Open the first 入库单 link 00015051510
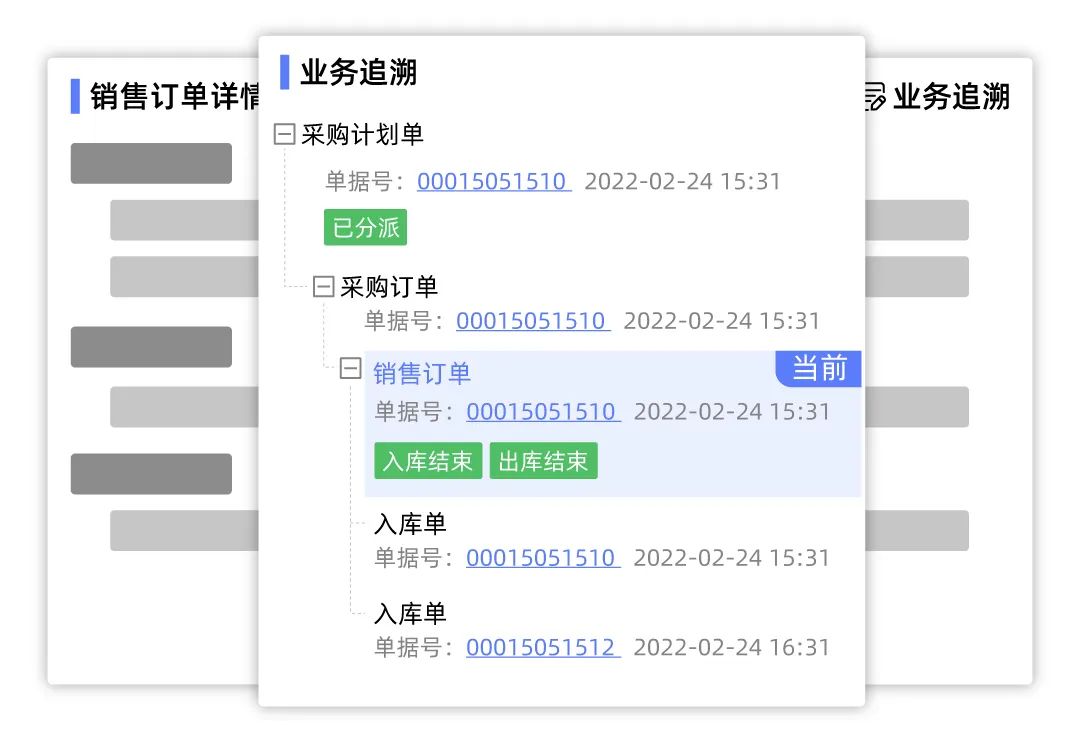 point(543,557)
